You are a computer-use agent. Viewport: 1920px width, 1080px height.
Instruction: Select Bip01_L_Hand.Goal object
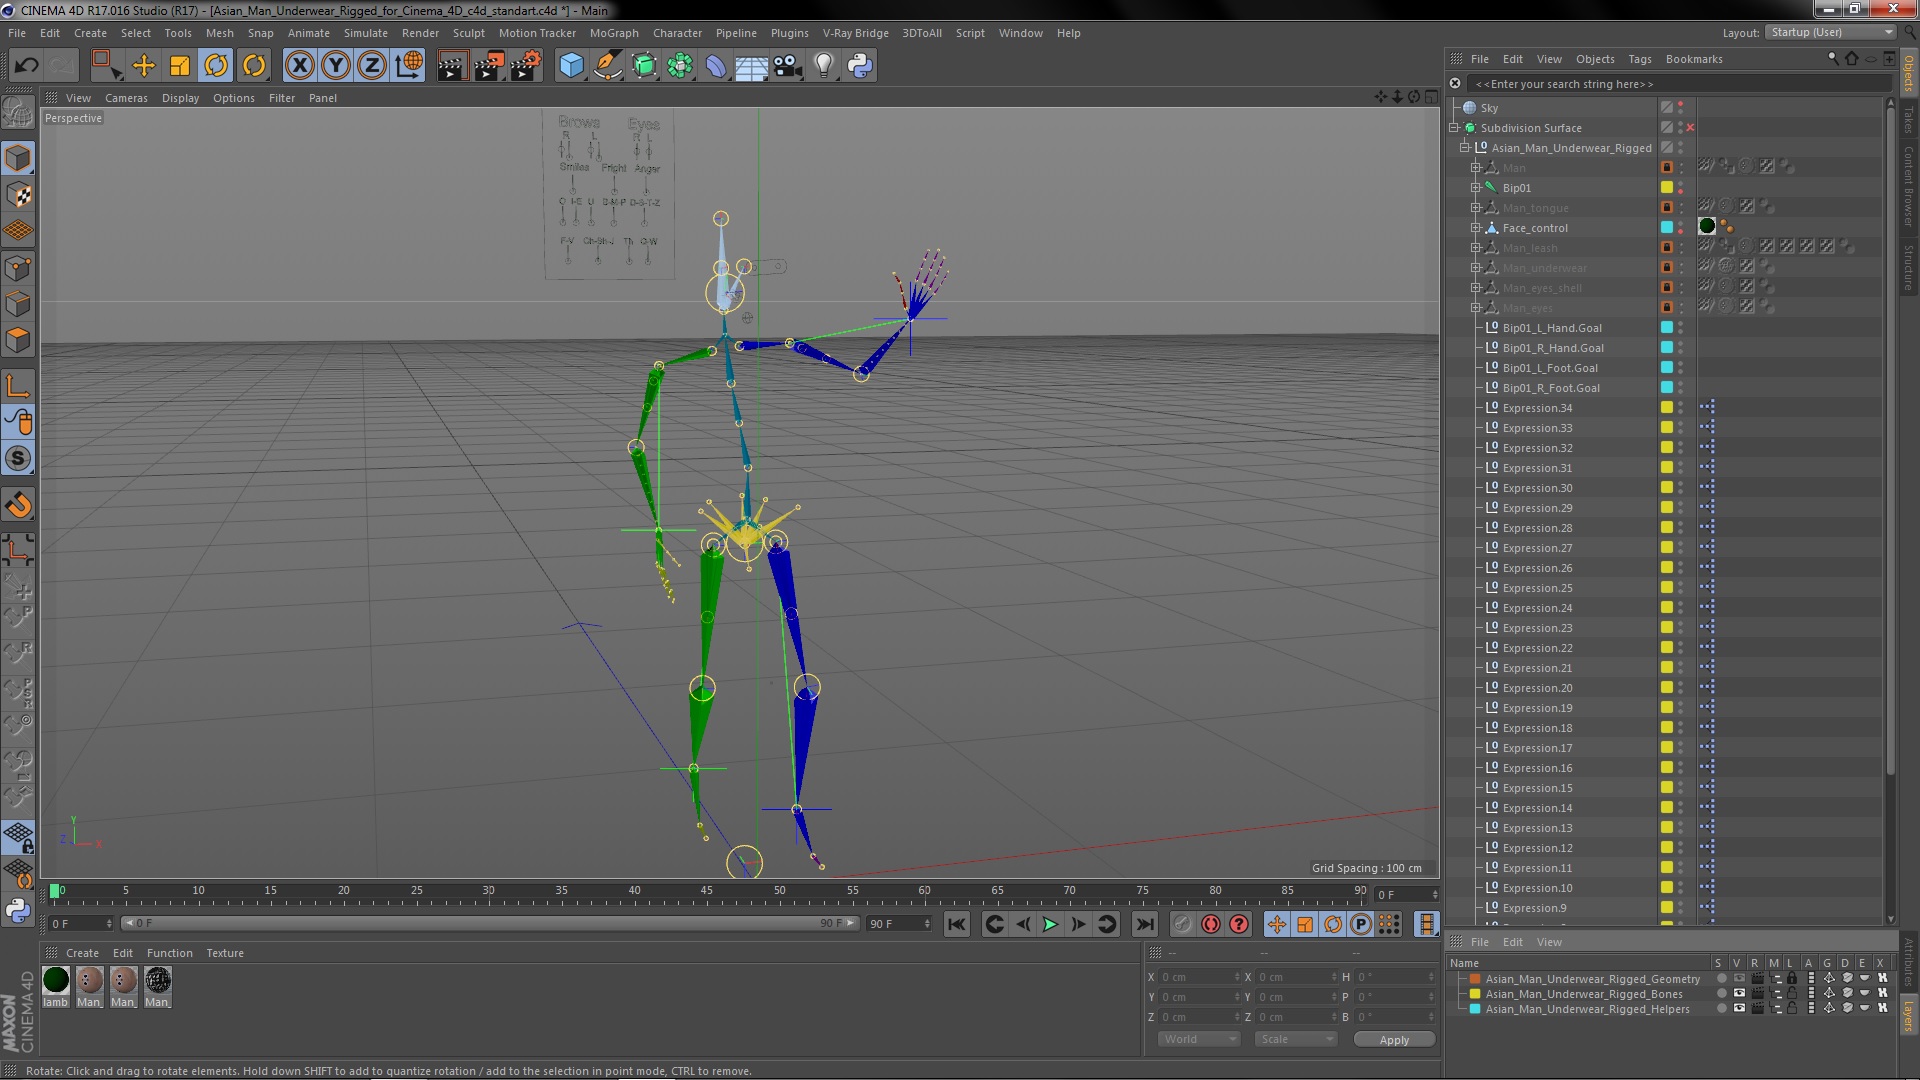click(x=1552, y=328)
